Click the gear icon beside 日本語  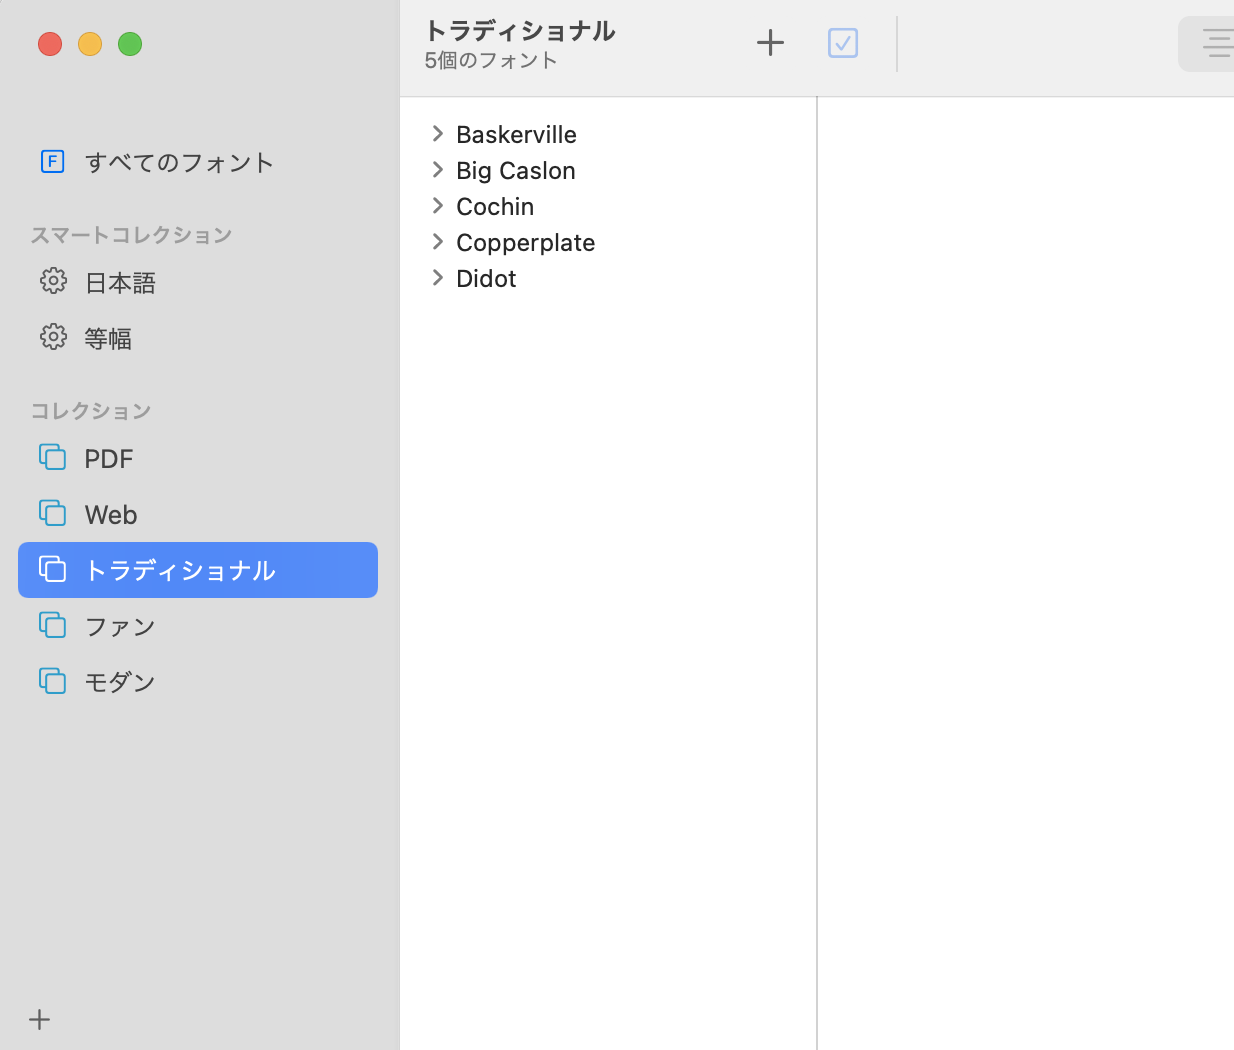click(53, 281)
